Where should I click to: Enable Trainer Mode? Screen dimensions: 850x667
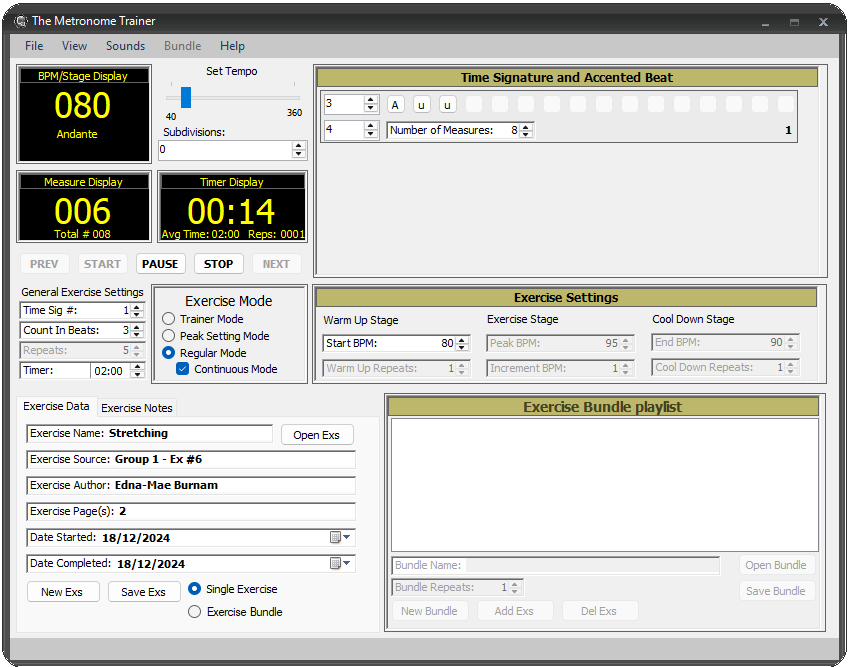pyautogui.click(x=167, y=319)
